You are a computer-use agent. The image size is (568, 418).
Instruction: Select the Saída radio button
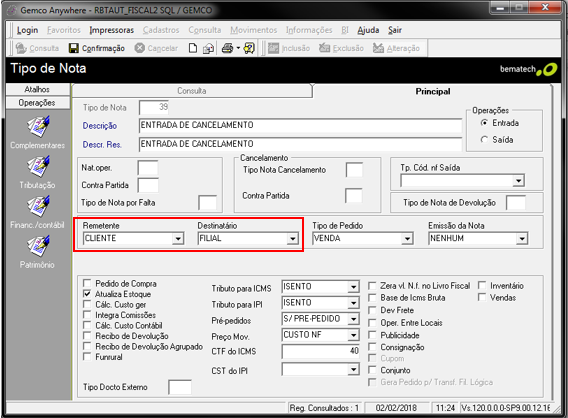pyautogui.click(x=484, y=139)
